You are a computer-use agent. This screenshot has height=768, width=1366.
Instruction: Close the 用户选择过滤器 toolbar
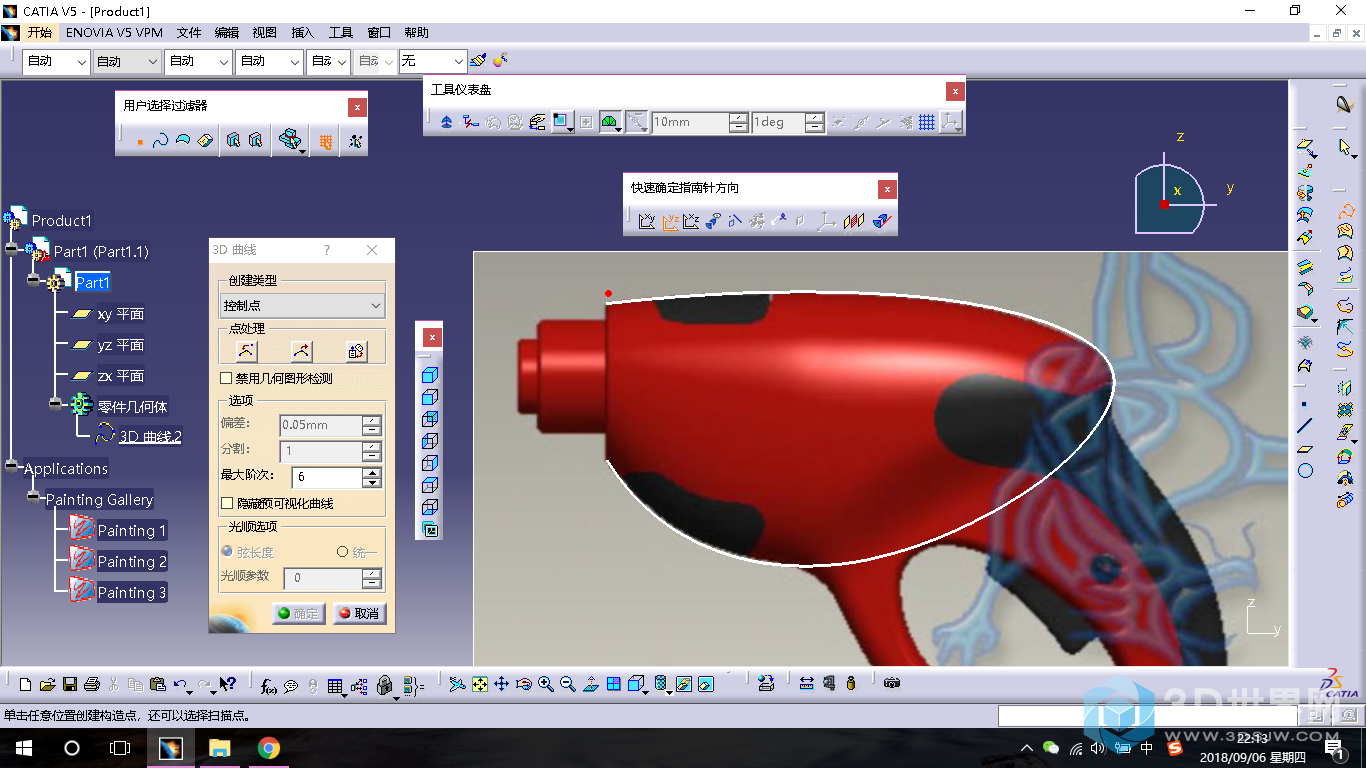(357, 106)
